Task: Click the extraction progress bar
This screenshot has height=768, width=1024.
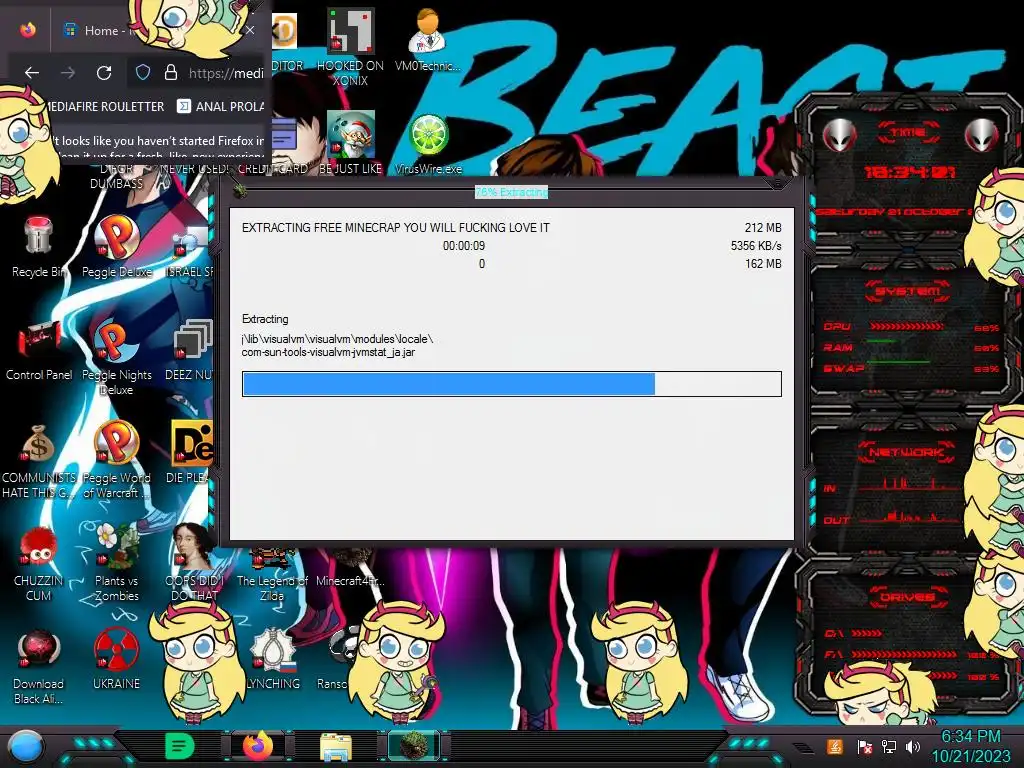Action: coord(511,384)
